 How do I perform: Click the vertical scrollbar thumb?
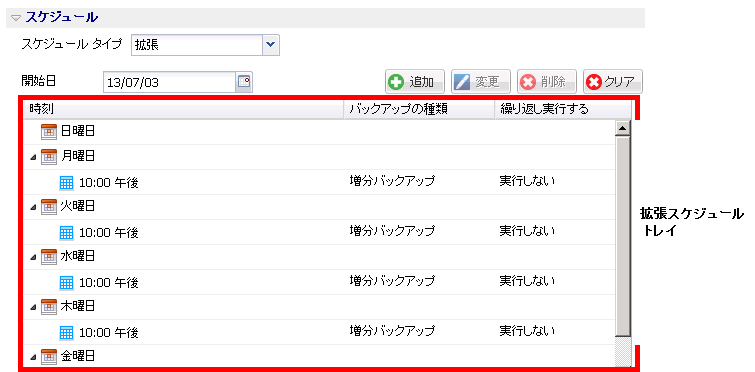[x=623, y=237]
